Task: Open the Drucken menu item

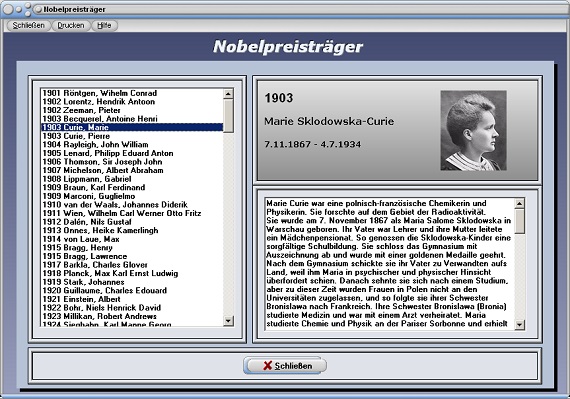Action: [71, 25]
